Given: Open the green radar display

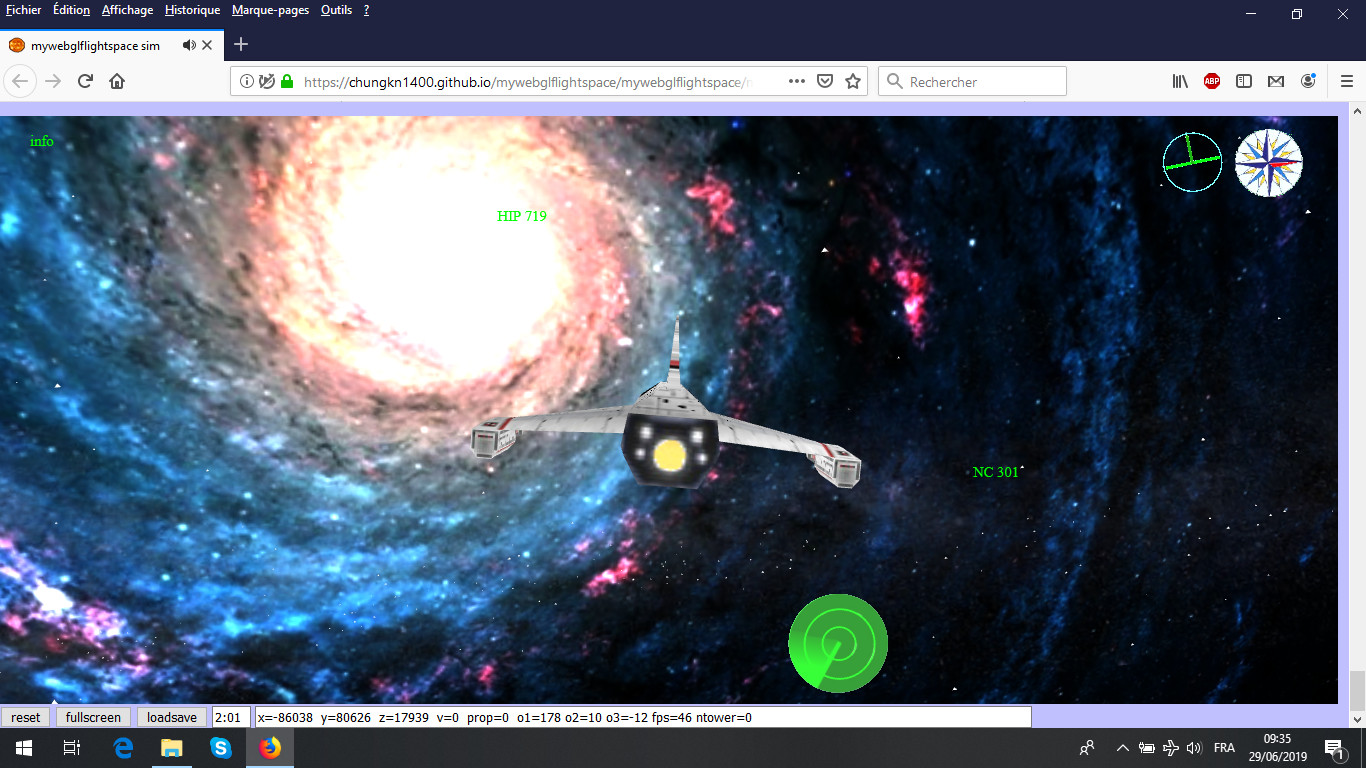Looking at the screenshot, I should pyautogui.click(x=836, y=643).
